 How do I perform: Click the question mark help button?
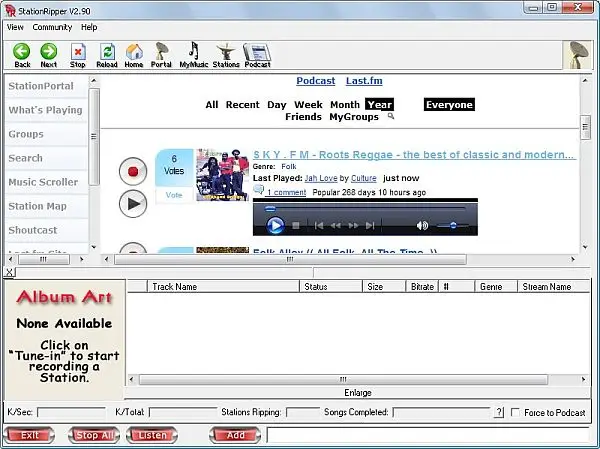point(499,412)
